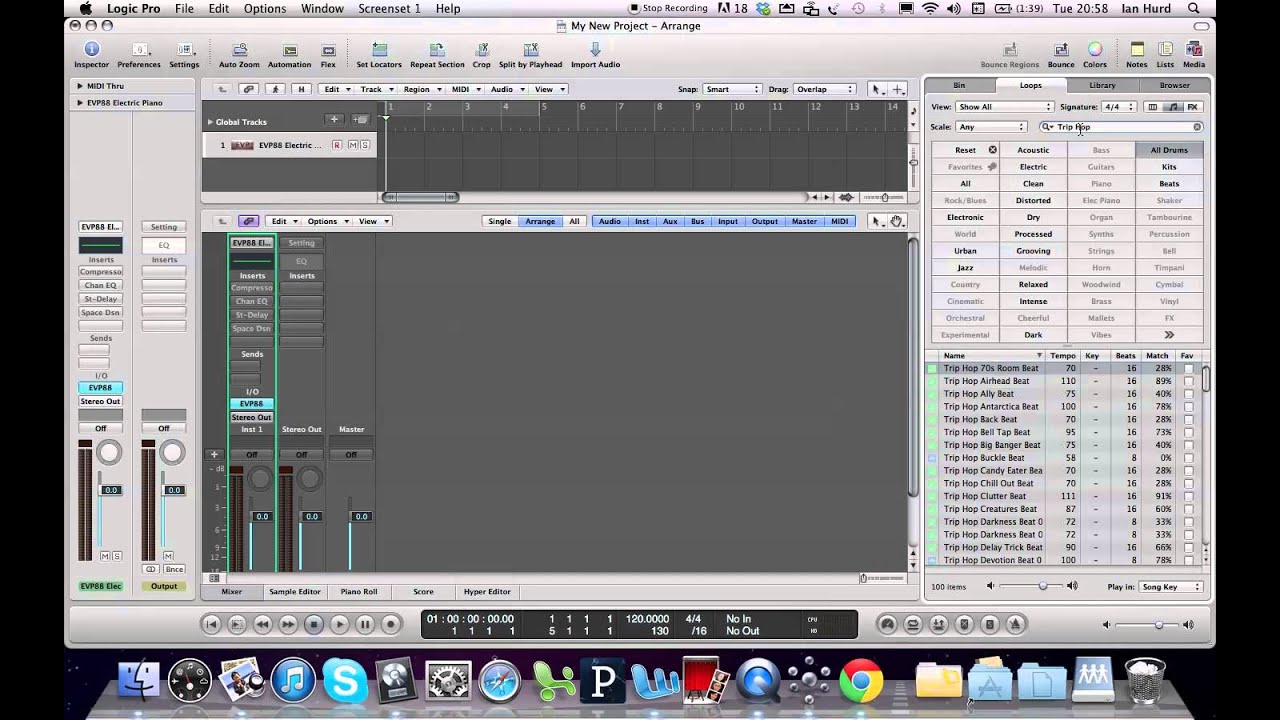
Task: Click the Reset button in loop categories
Action: point(965,150)
